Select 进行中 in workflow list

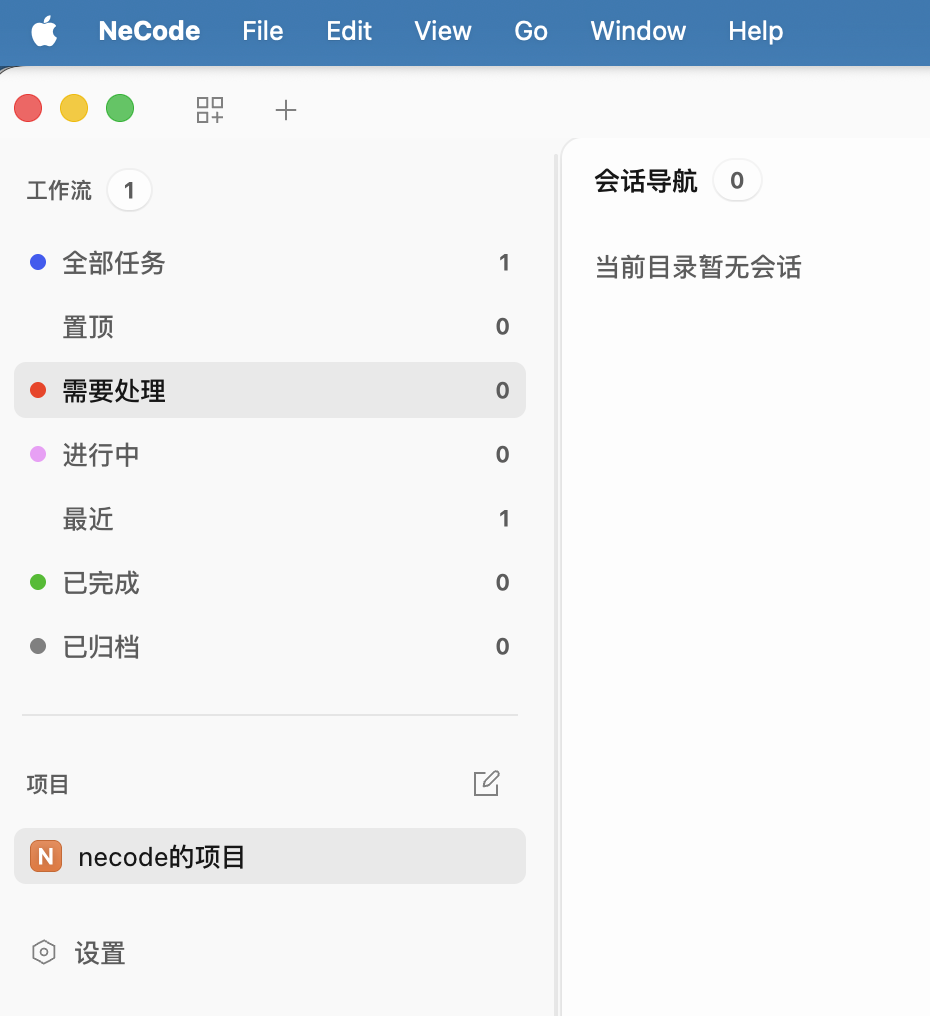pos(270,454)
